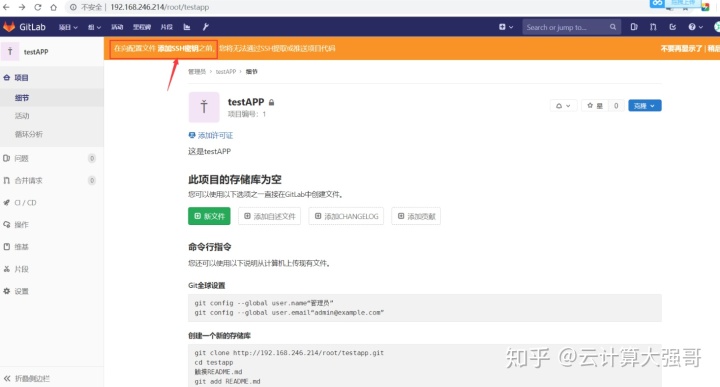
Task: Open 问题 in the left sidebar
Action: click(52, 158)
